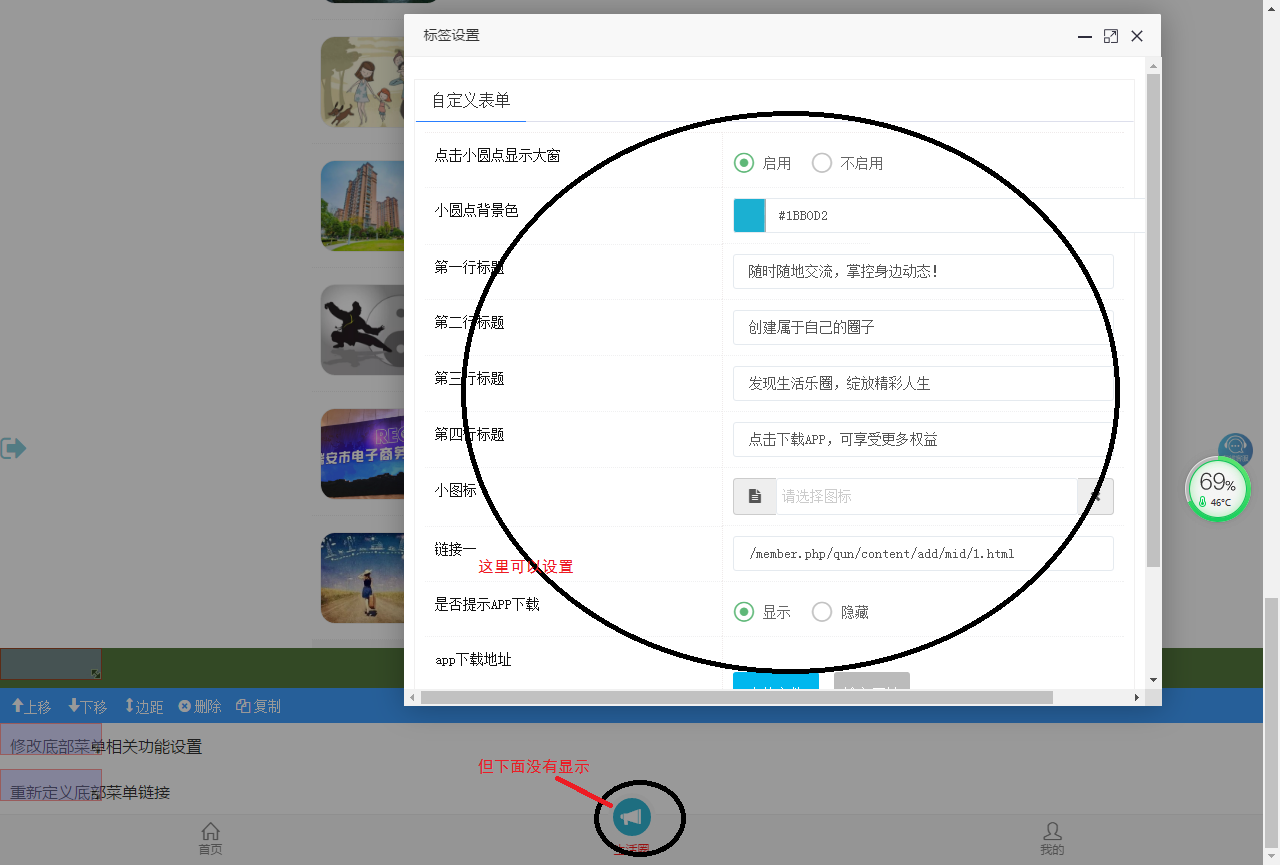Click 删除 delete icon in blue toolbar
This screenshot has width=1280, height=865.
tap(185, 706)
